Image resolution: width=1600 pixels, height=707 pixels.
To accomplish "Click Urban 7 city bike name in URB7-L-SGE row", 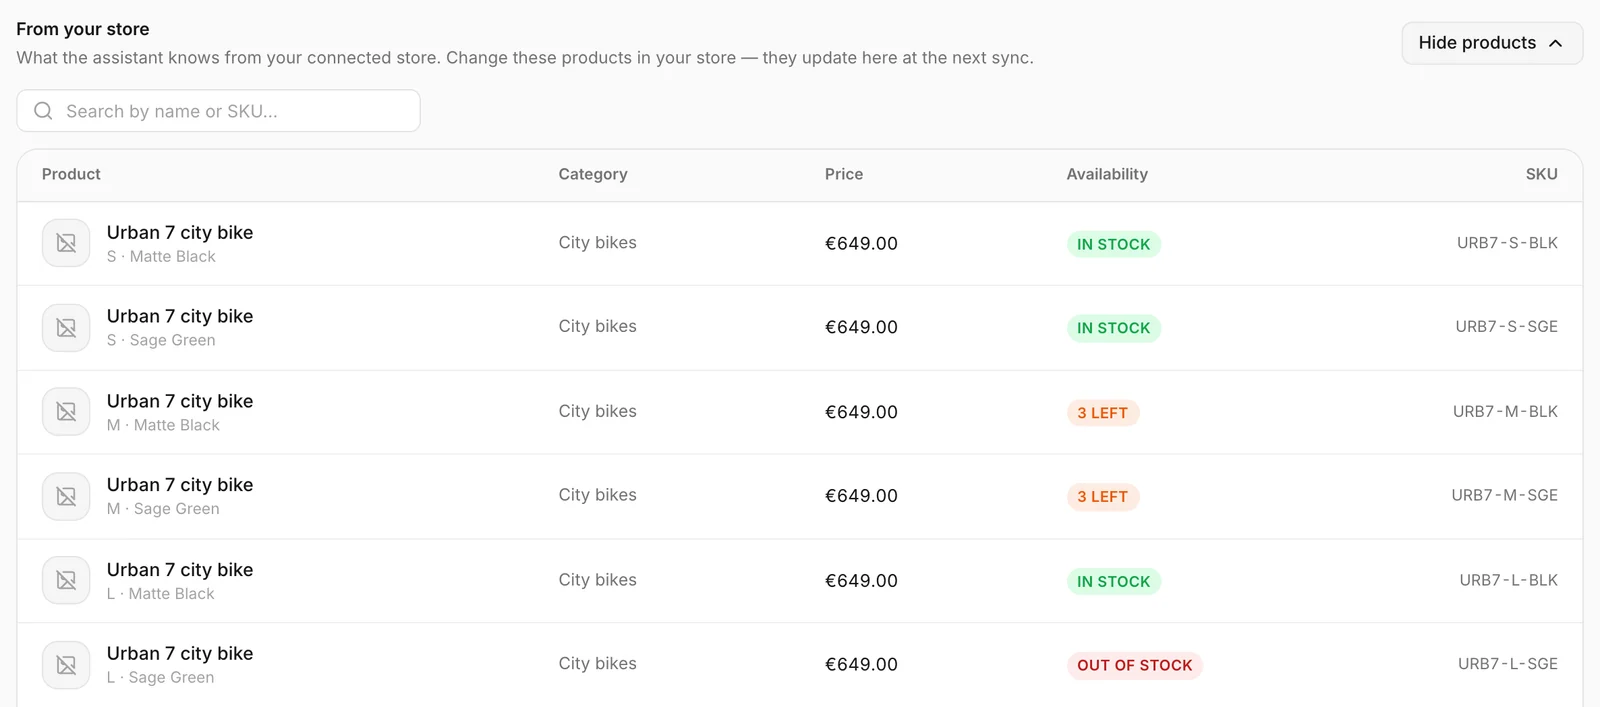I will click(180, 654).
